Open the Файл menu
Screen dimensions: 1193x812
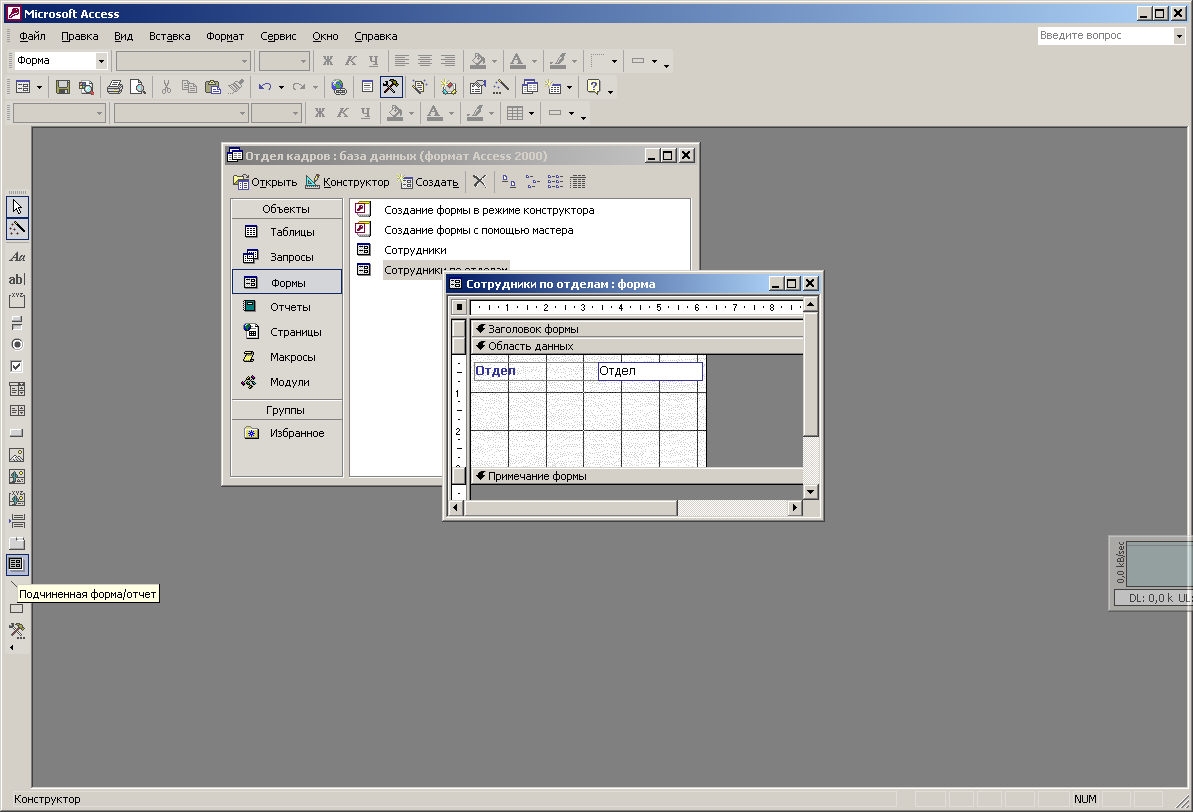[32, 36]
